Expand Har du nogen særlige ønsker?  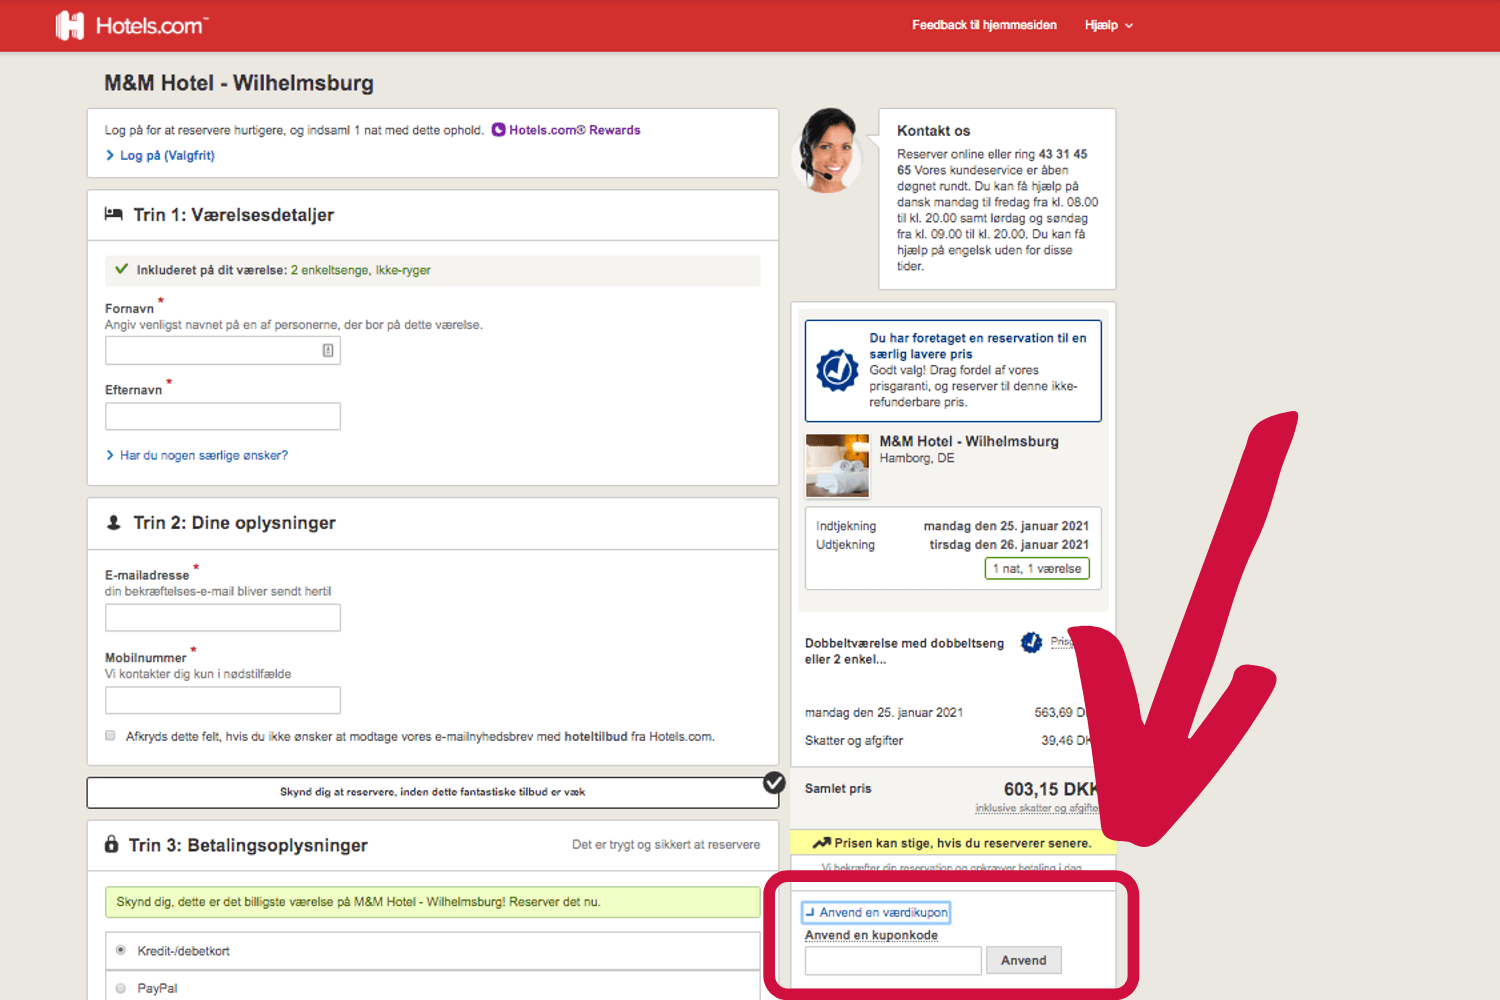pyautogui.click(x=203, y=455)
